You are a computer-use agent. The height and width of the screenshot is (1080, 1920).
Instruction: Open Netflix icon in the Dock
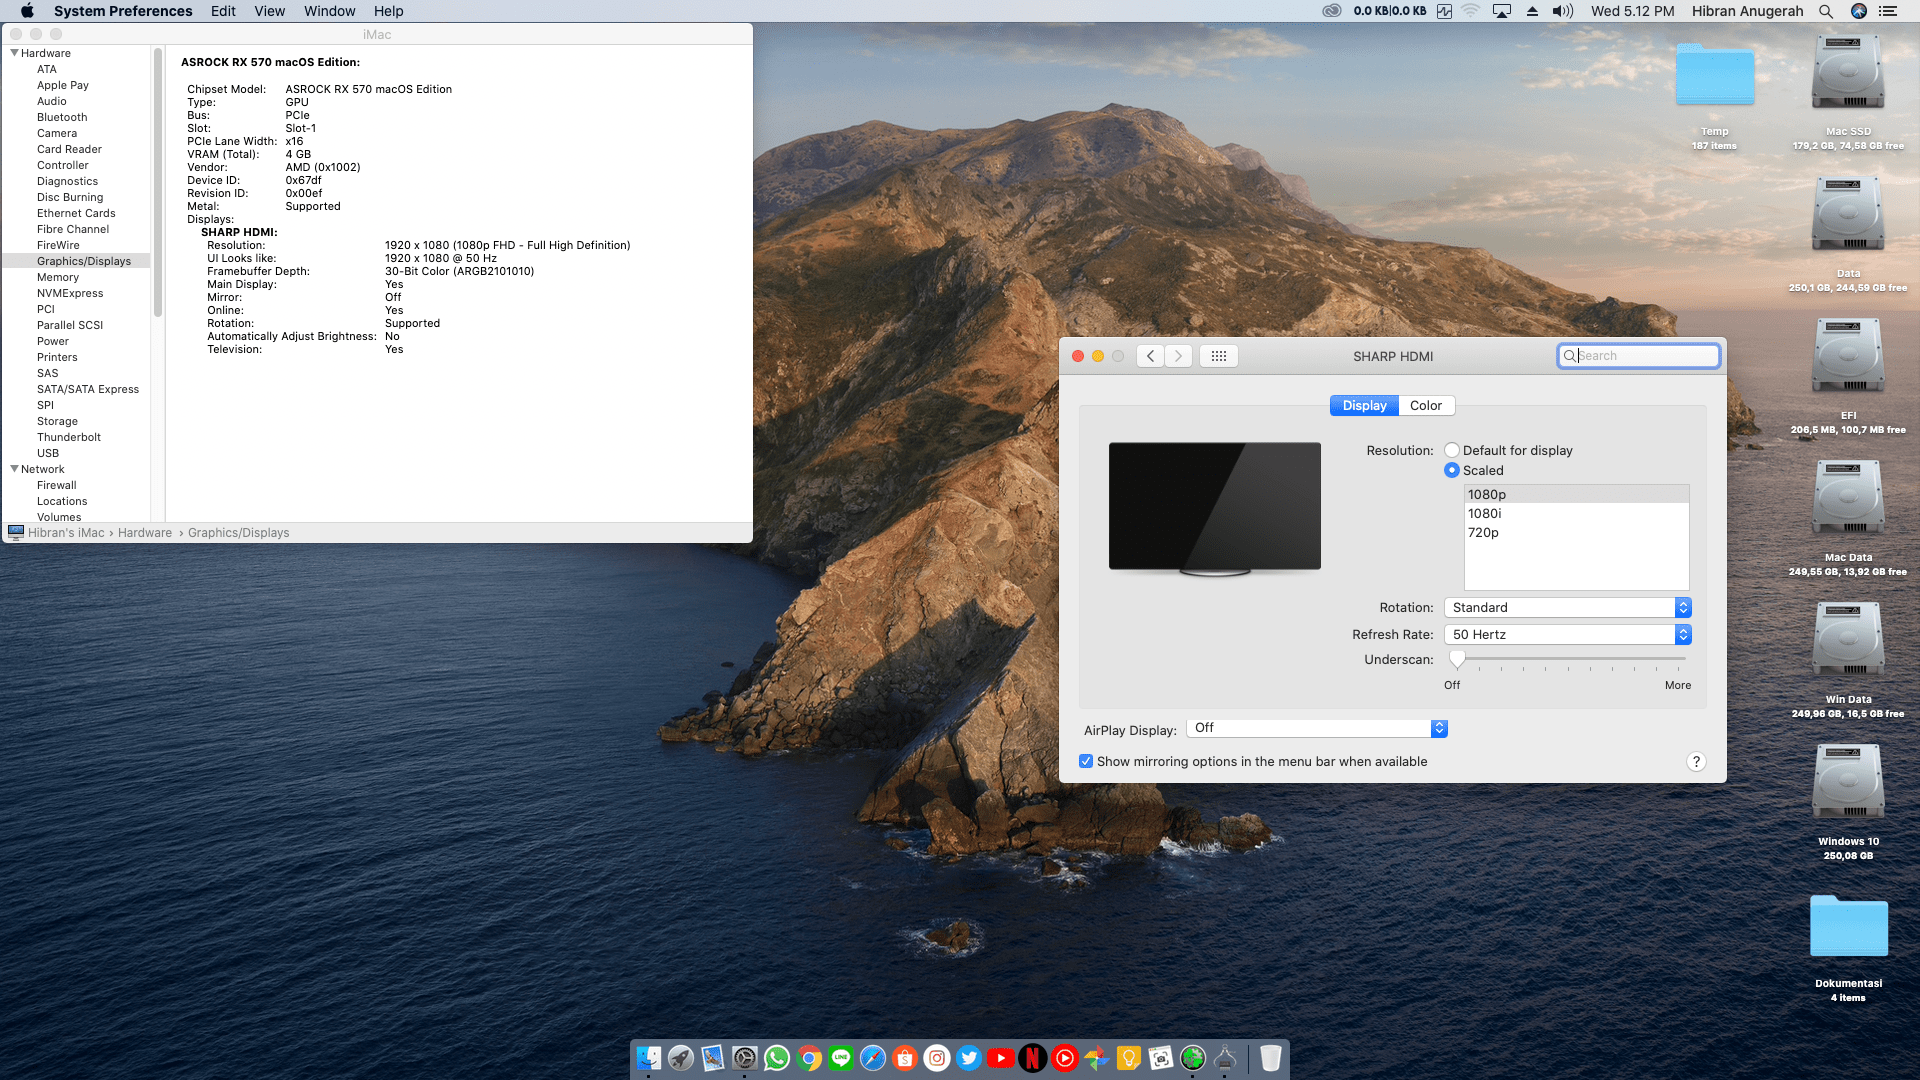tap(1033, 1058)
